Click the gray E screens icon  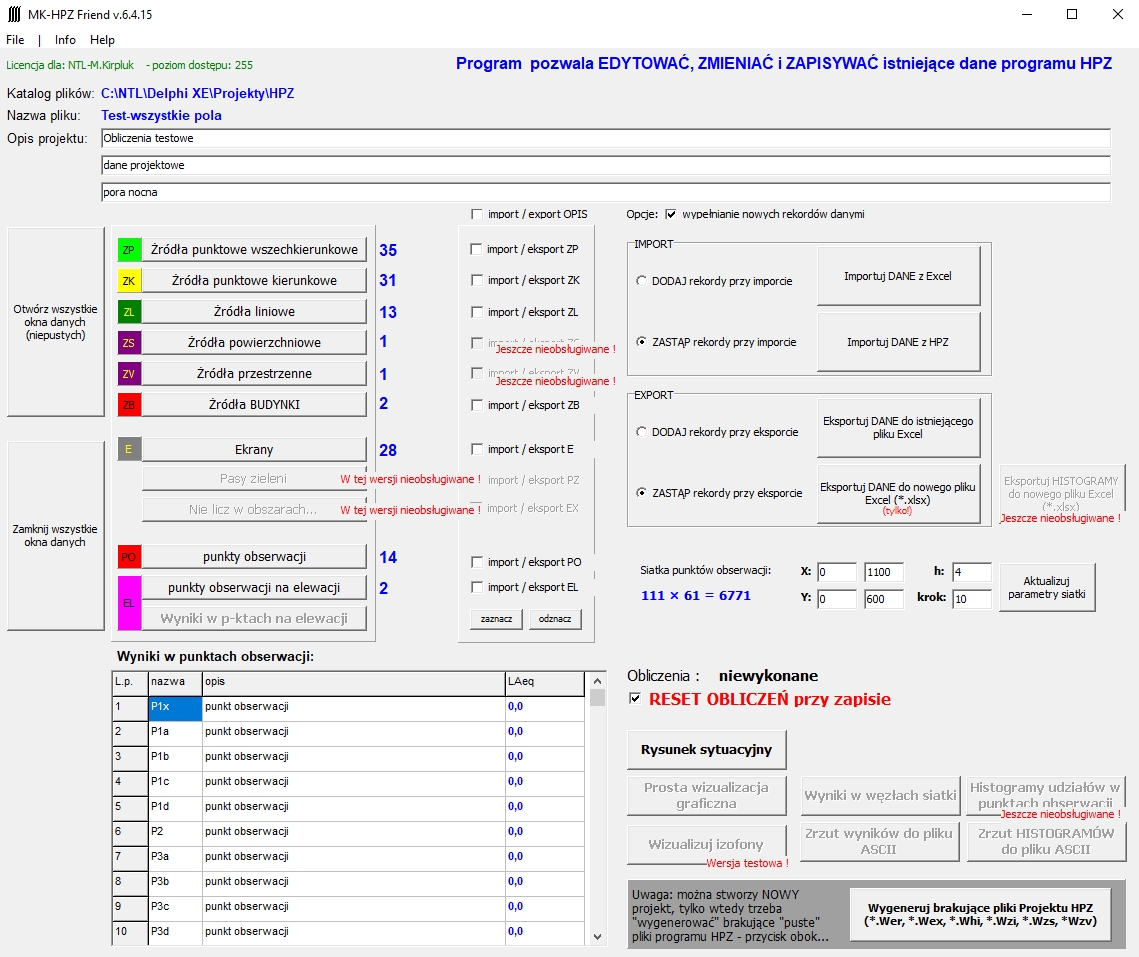point(129,450)
